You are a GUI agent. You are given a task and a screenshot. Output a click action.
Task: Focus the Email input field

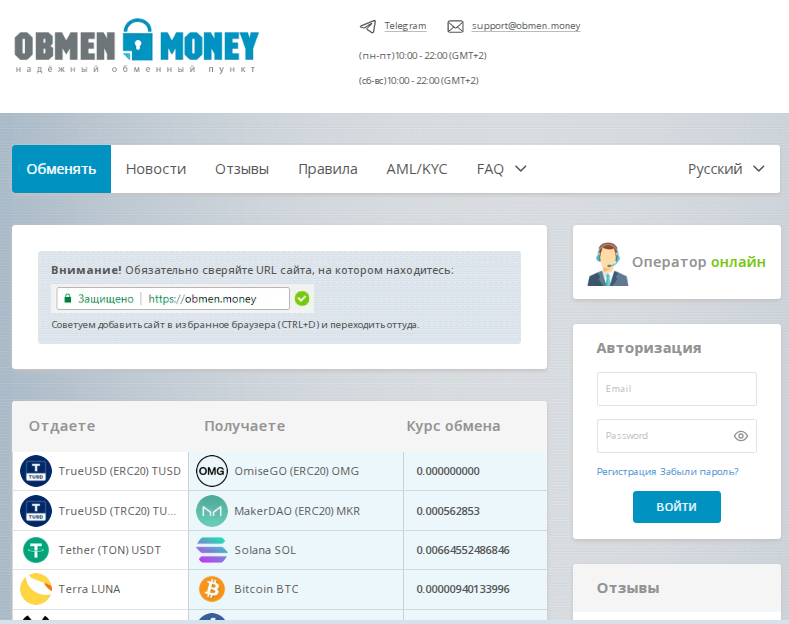[x=677, y=389]
